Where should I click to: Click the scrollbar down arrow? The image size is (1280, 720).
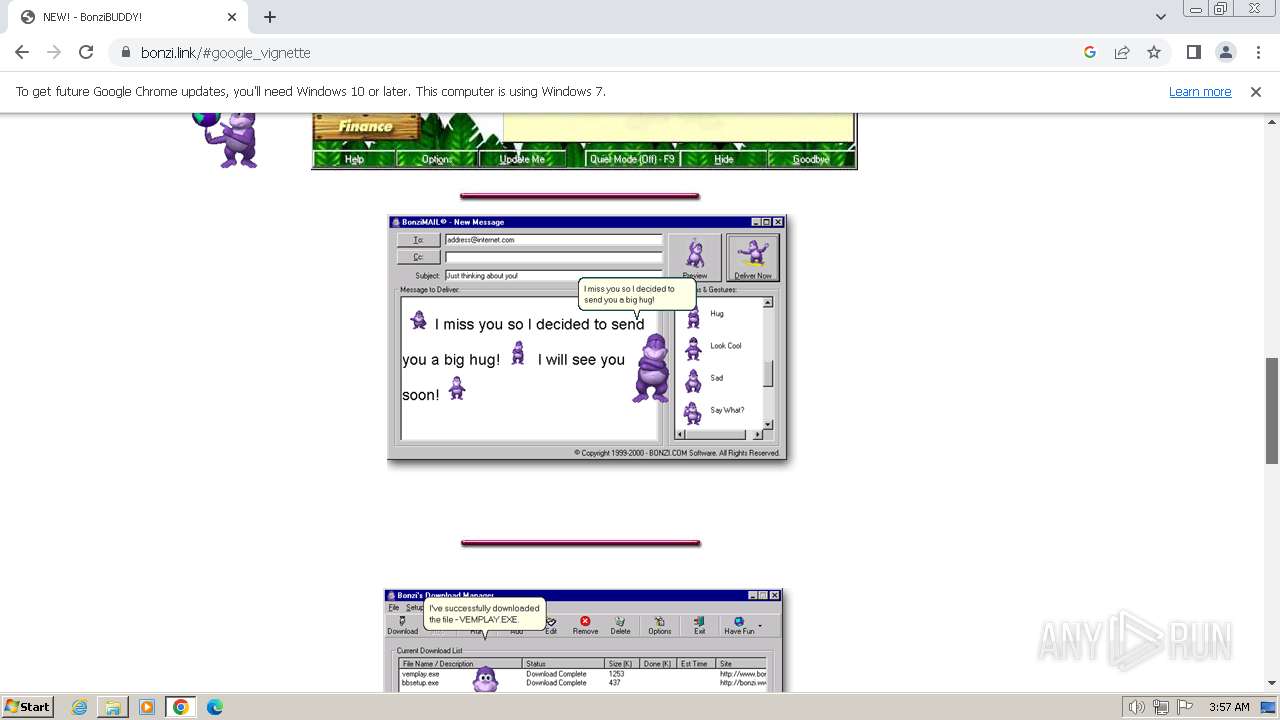tap(1272, 683)
